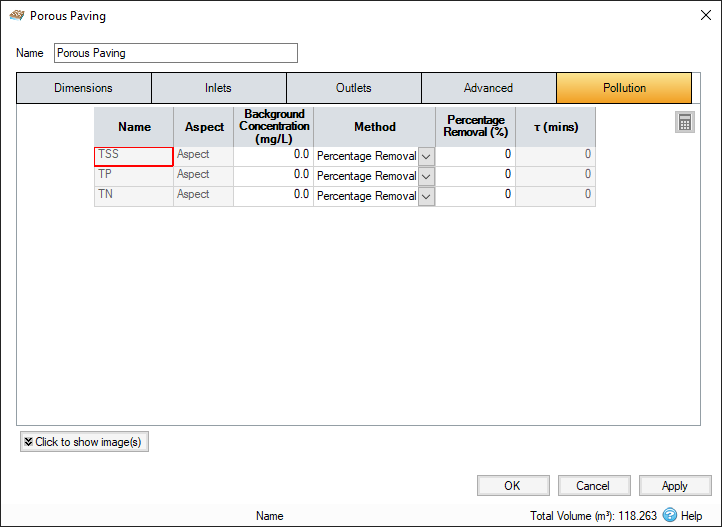Click the Cancel button
Image resolution: width=722 pixels, height=527 pixels.
[x=594, y=486]
